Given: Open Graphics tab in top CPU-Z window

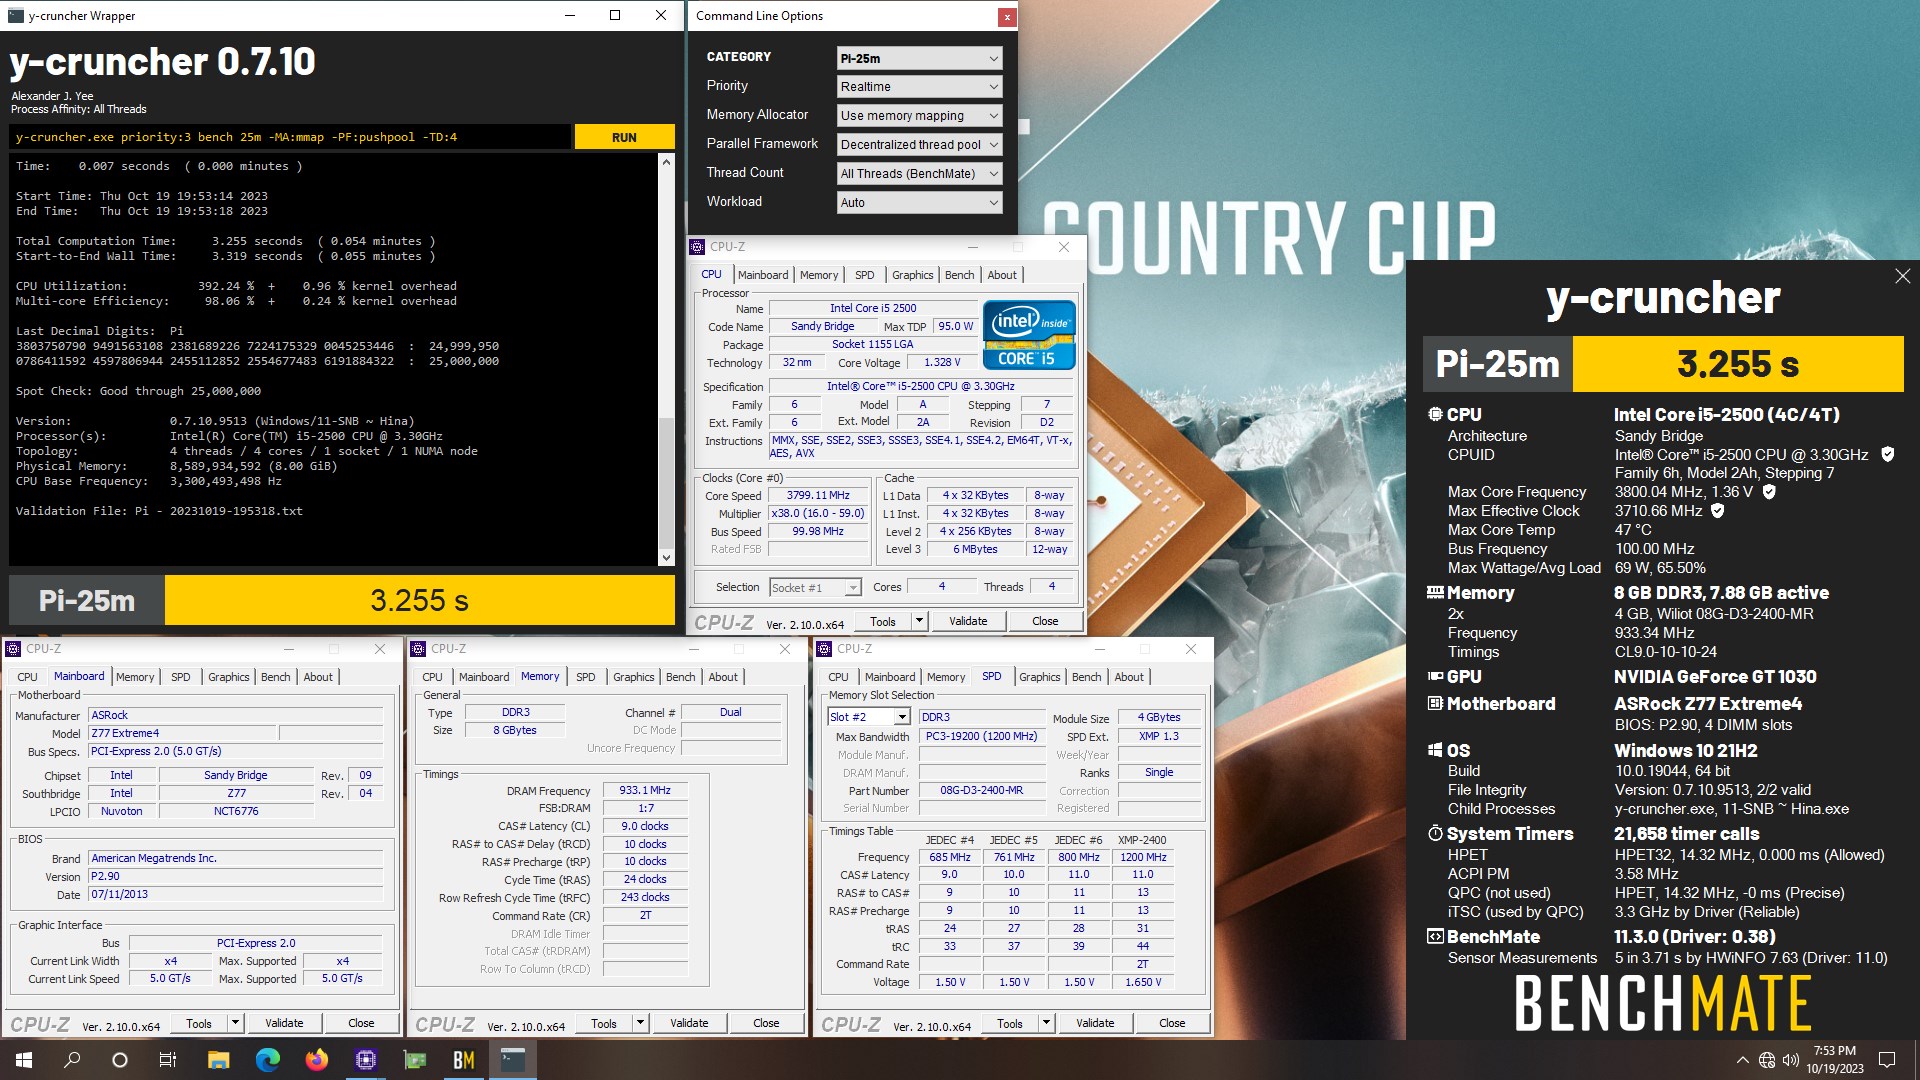Looking at the screenshot, I should pos(912,275).
